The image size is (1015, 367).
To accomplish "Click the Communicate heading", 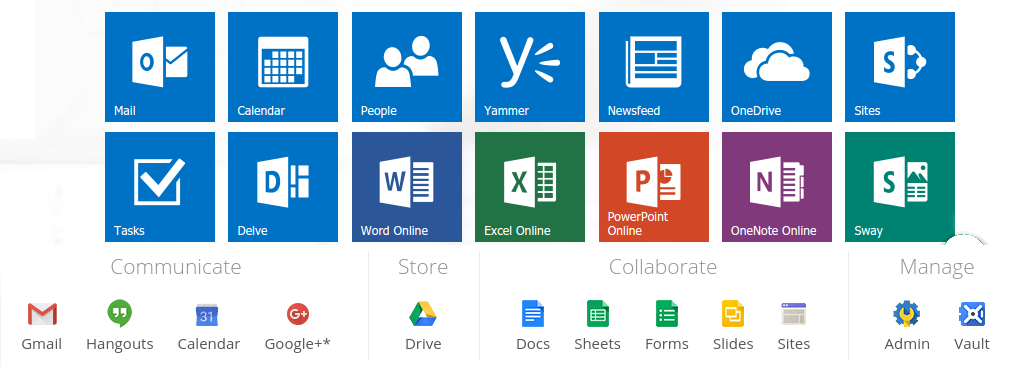I will click(176, 267).
